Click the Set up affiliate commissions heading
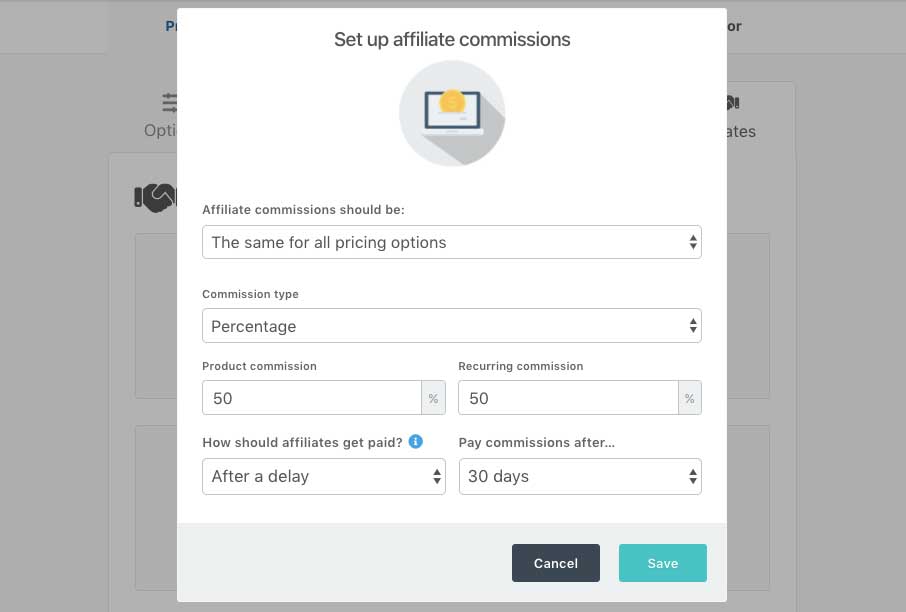Viewport: 906px width, 612px height. 452,39
